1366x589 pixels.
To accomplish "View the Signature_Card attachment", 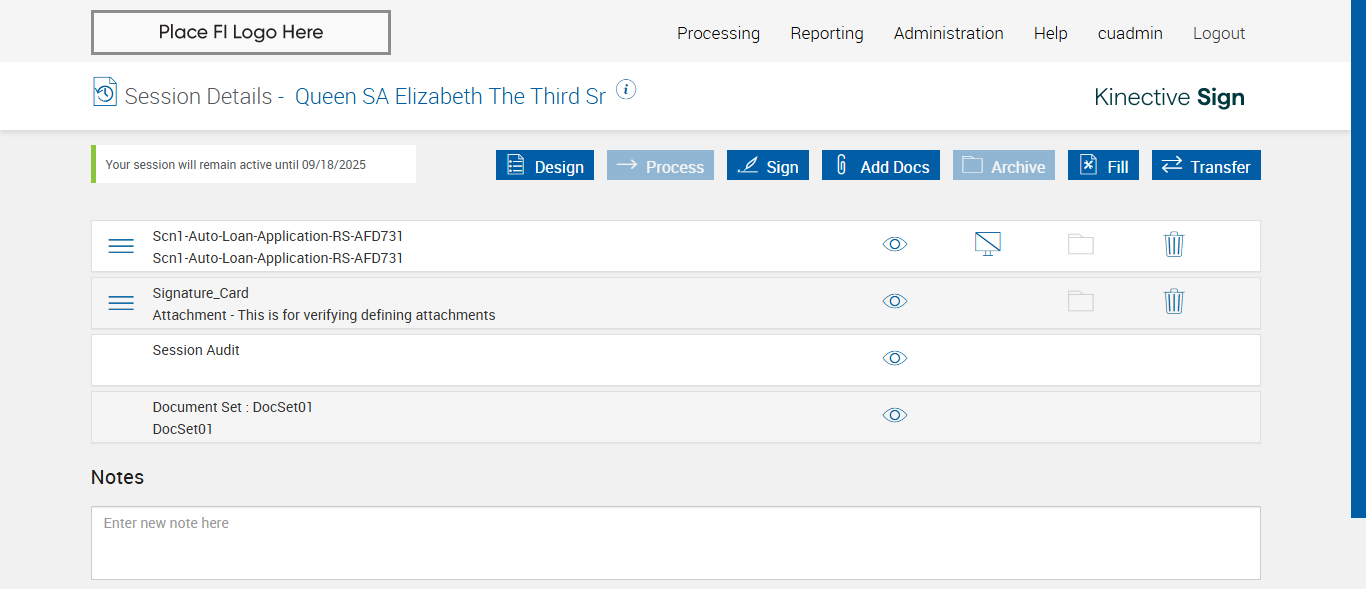I will coord(895,301).
